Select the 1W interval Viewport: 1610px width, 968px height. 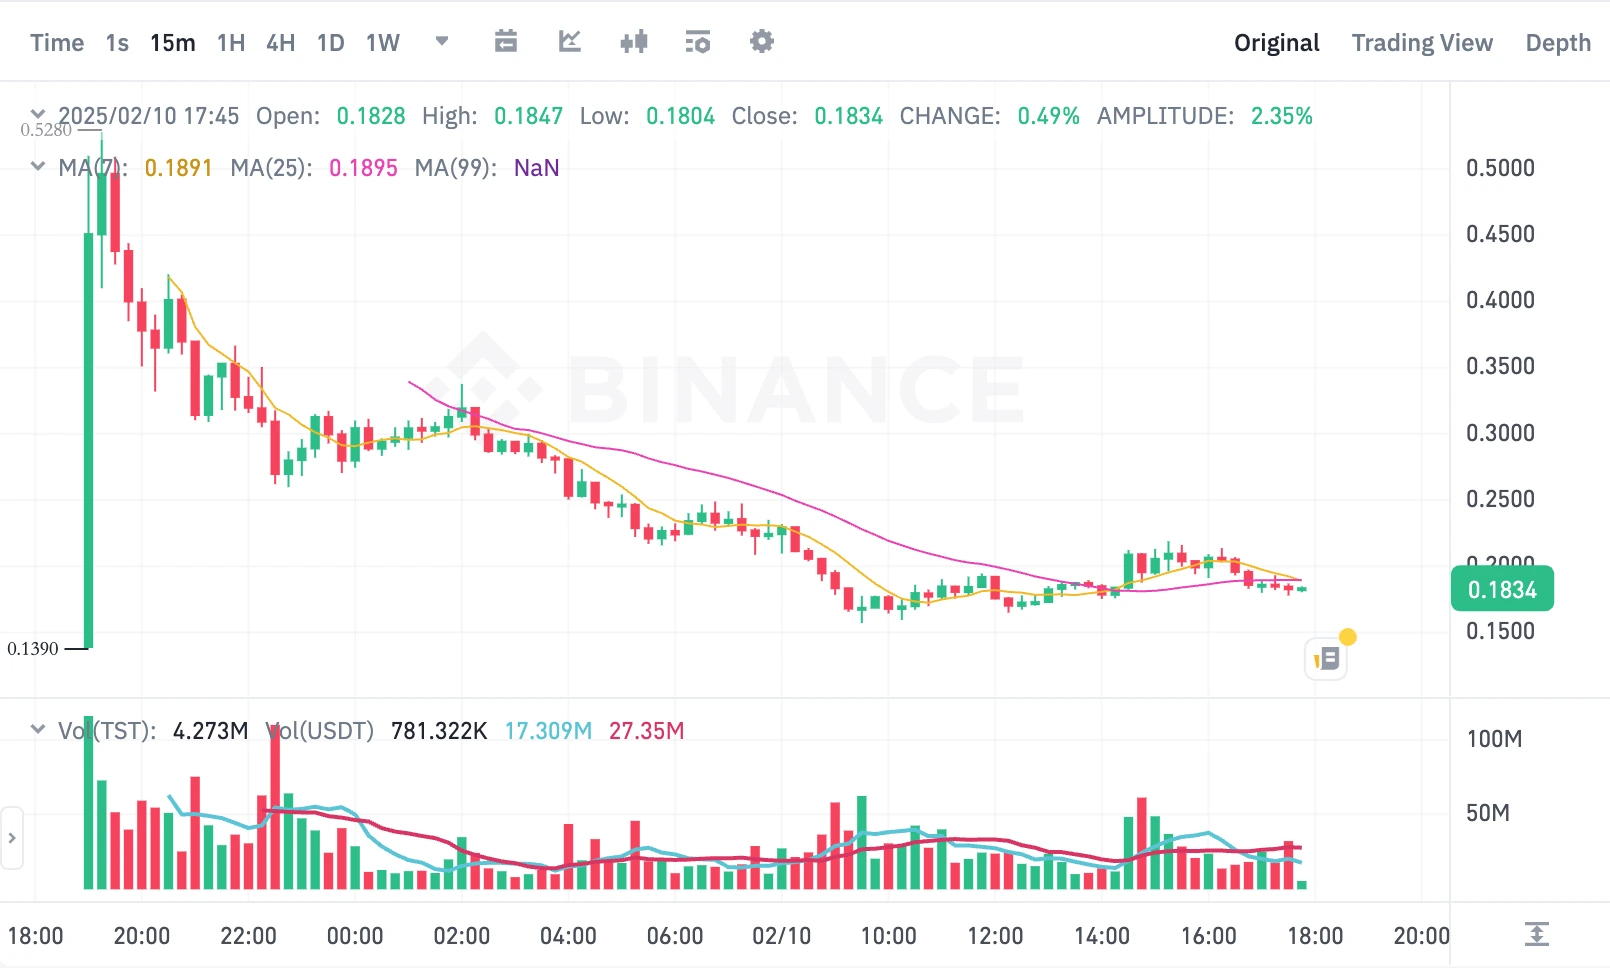click(x=383, y=43)
